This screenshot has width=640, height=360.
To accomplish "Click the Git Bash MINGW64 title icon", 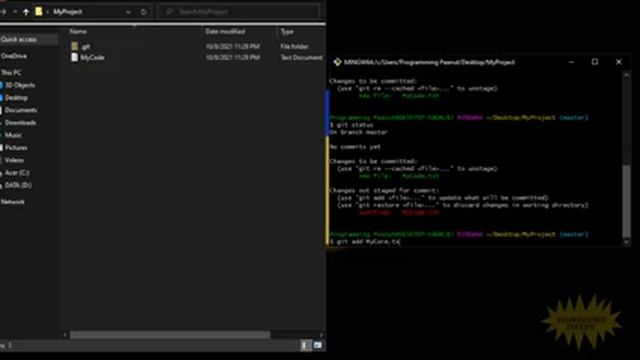I will pyautogui.click(x=337, y=62).
